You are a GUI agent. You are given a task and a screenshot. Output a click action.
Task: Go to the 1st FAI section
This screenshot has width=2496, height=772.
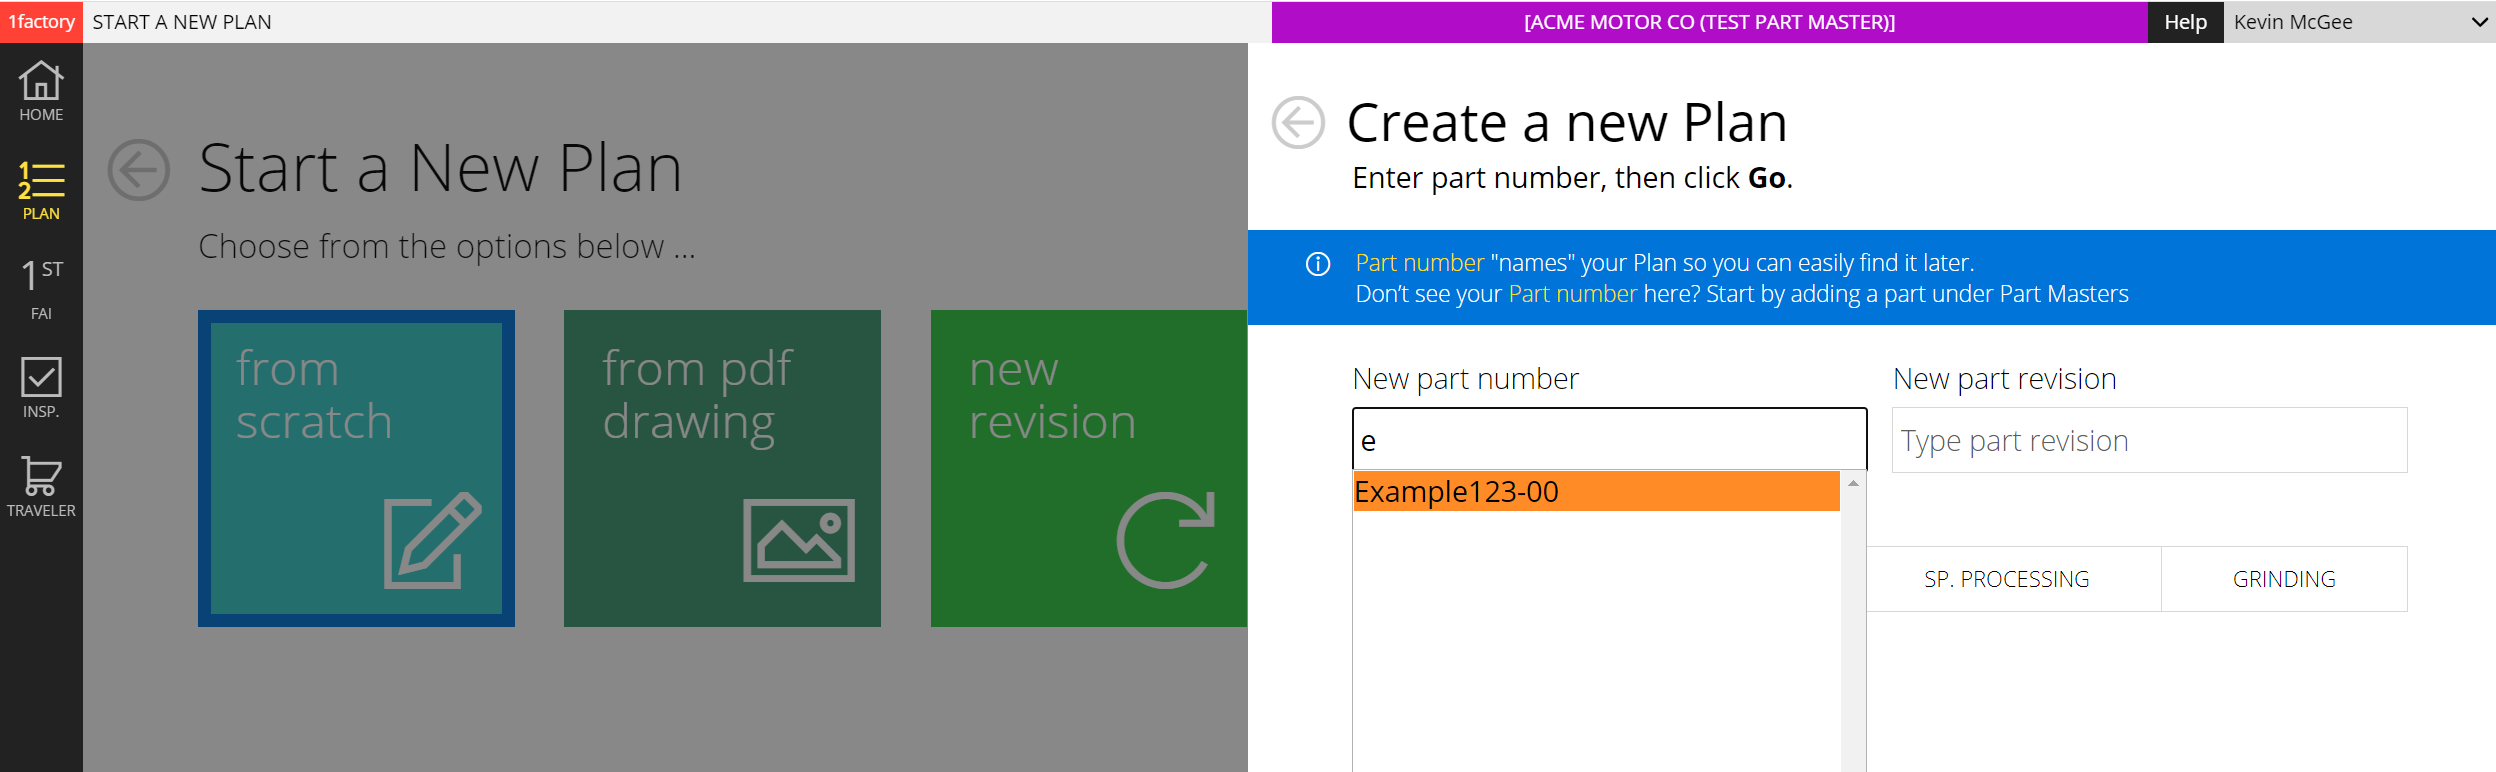point(41,288)
